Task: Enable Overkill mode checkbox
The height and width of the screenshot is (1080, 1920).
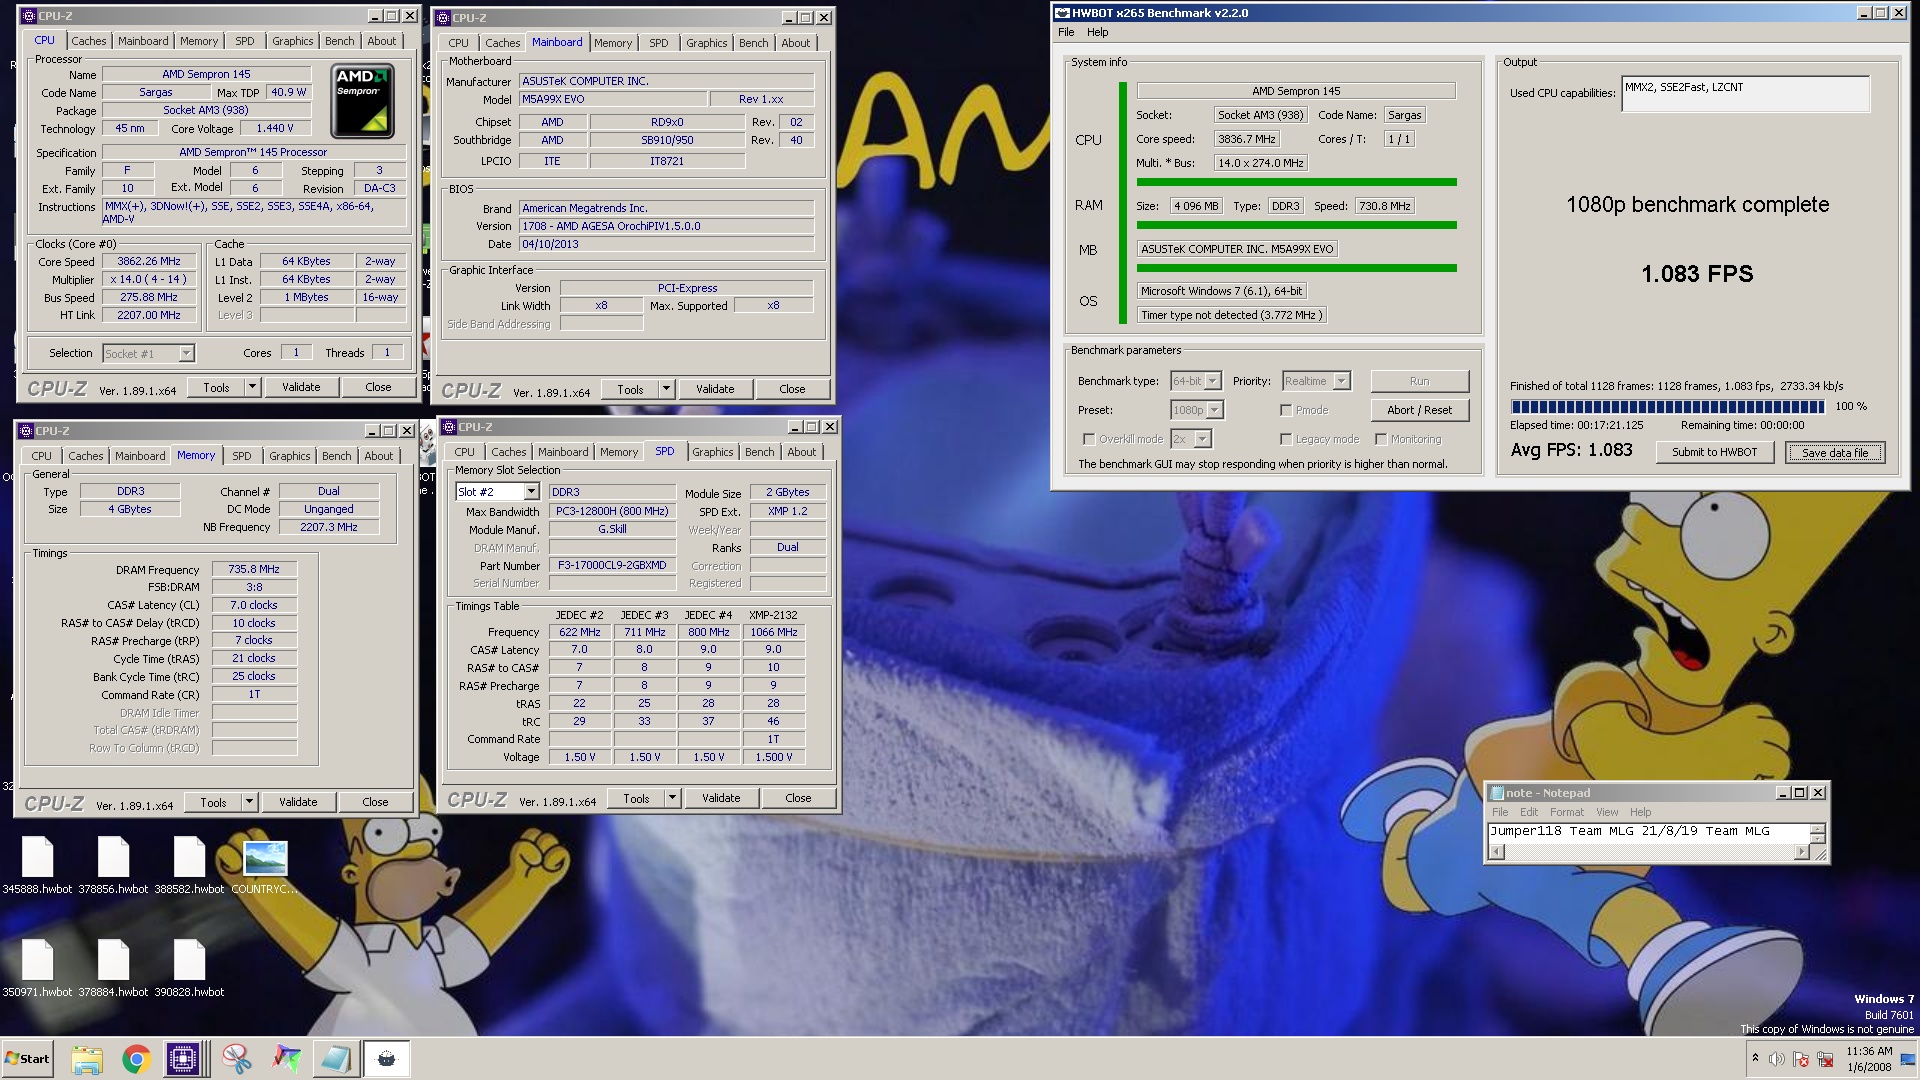Action: 1089,439
